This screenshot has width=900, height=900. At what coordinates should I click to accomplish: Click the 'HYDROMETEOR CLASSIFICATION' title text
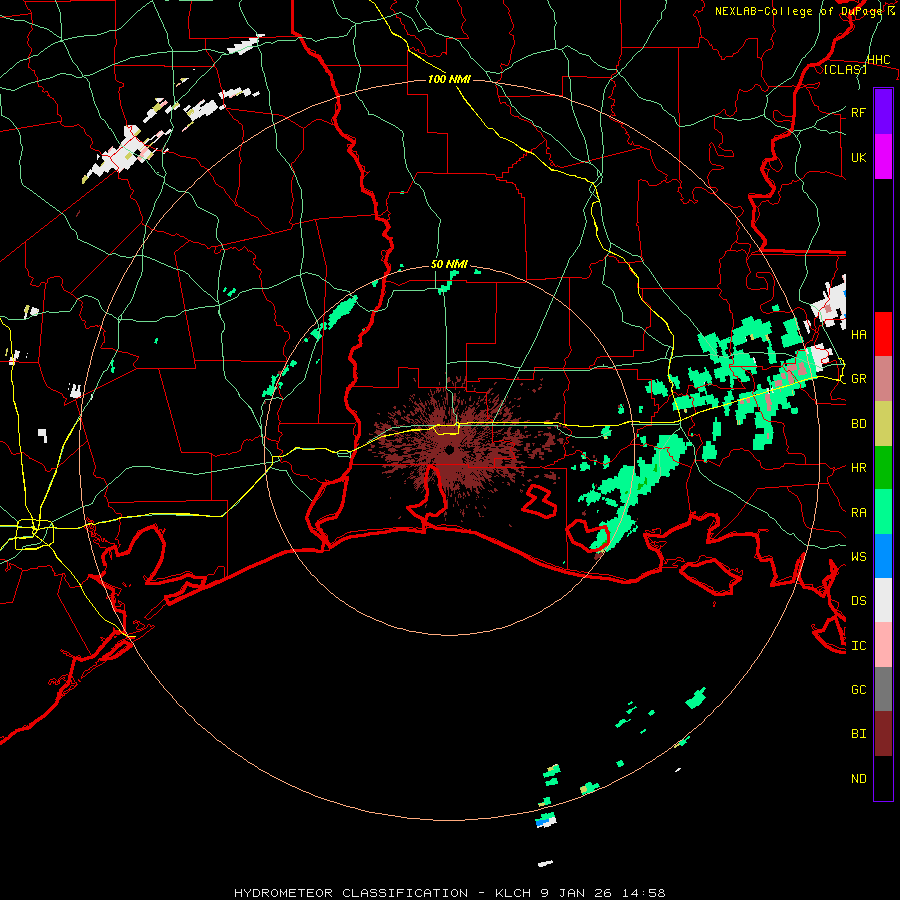(x=351, y=893)
